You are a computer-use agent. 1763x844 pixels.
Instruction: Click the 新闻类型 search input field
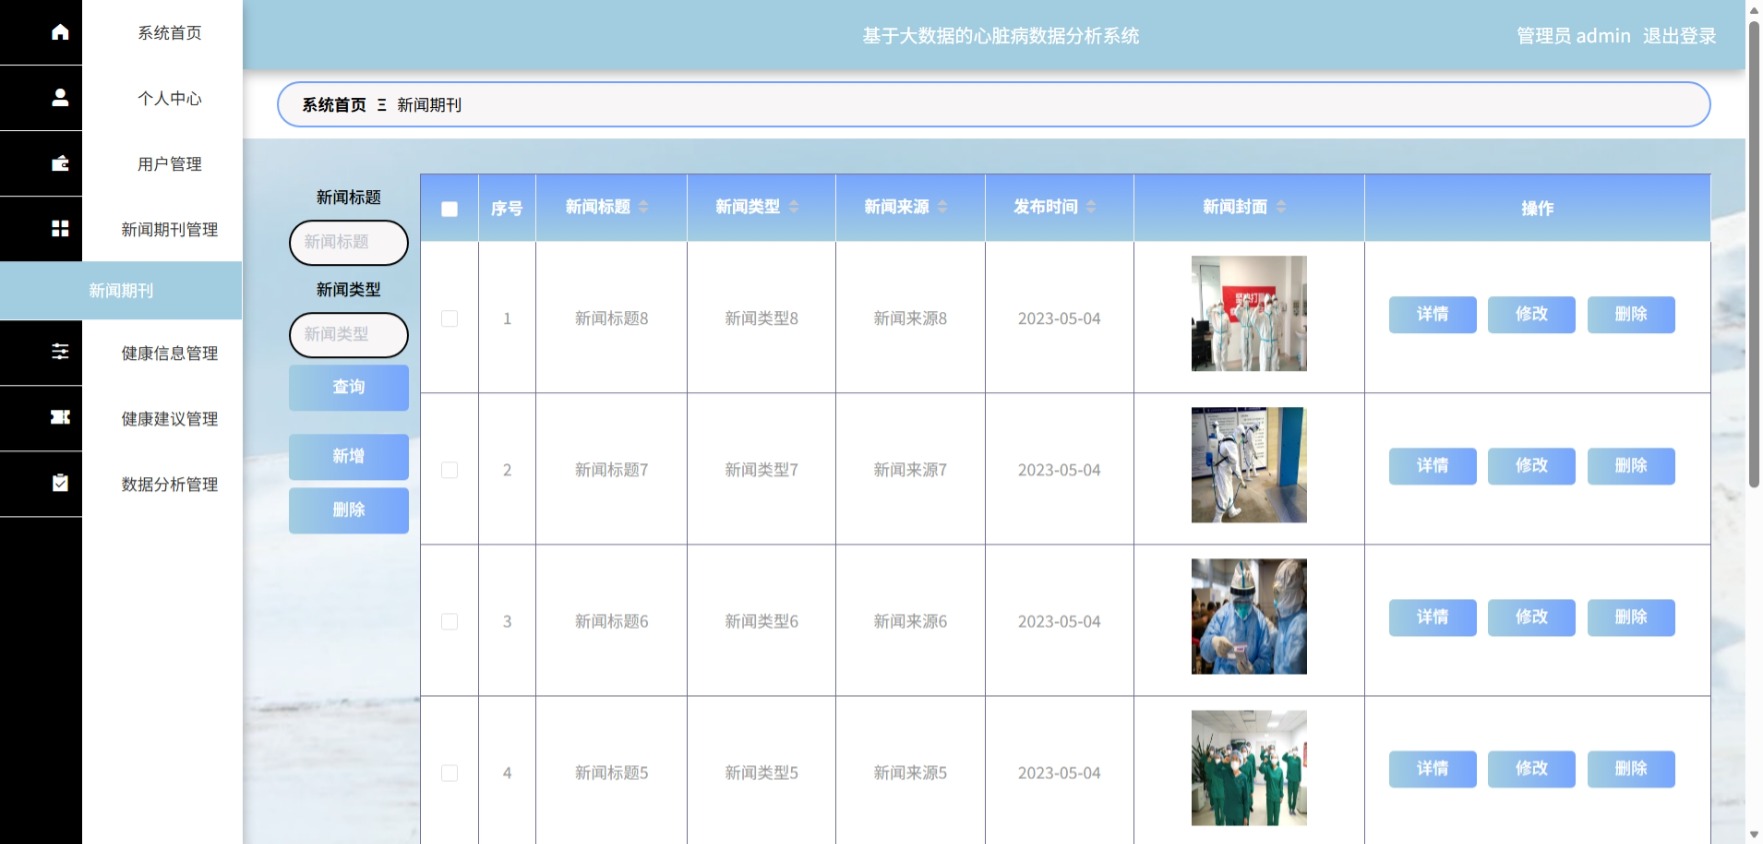(349, 334)
